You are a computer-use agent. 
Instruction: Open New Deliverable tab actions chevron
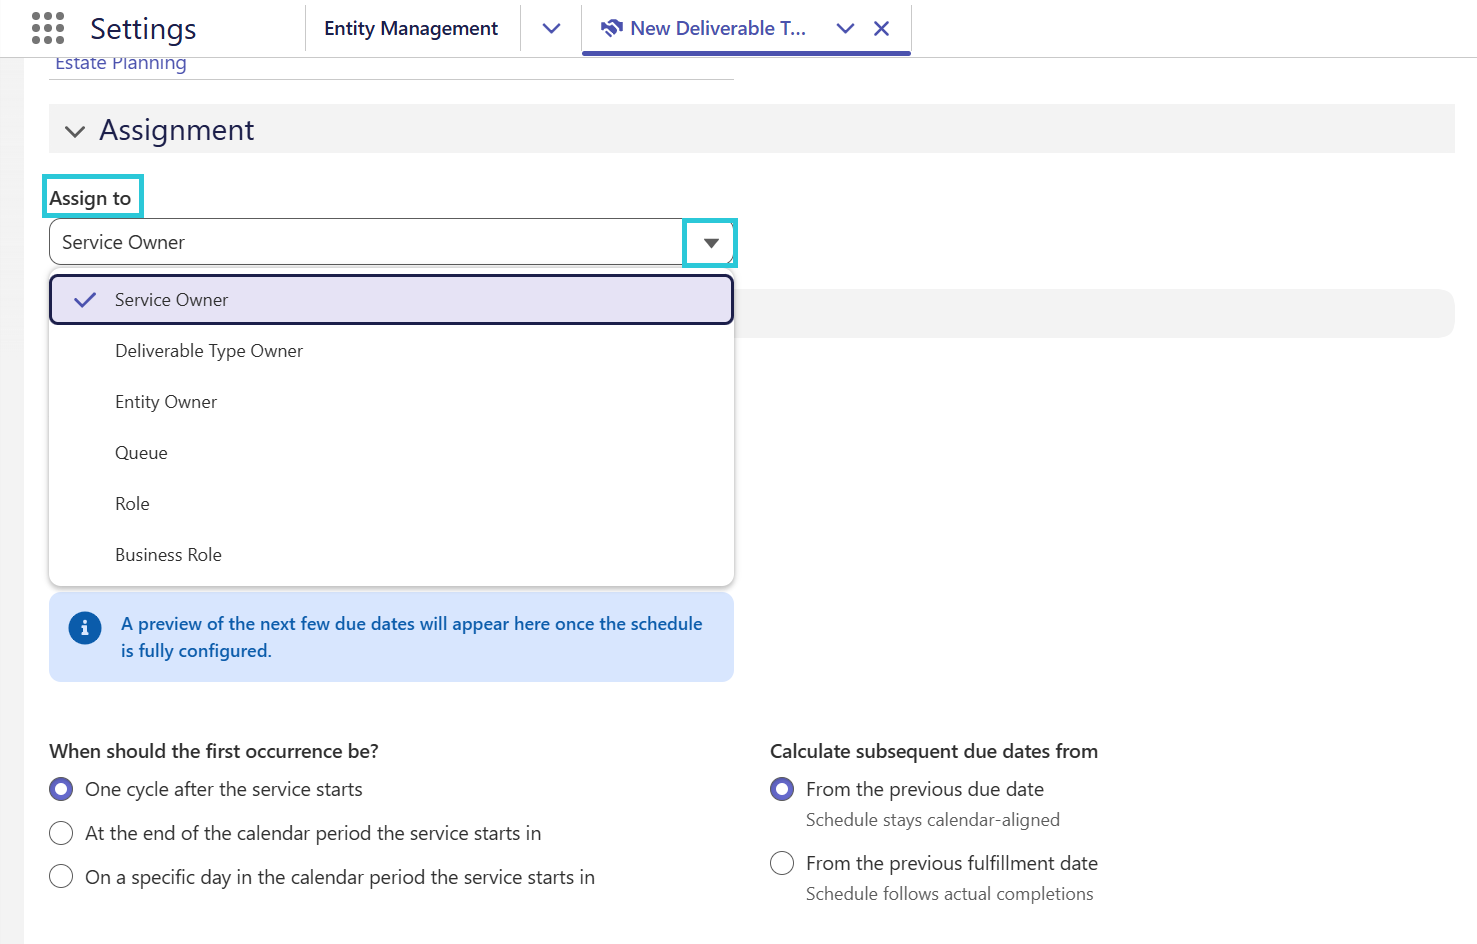[x=845, y=28]
